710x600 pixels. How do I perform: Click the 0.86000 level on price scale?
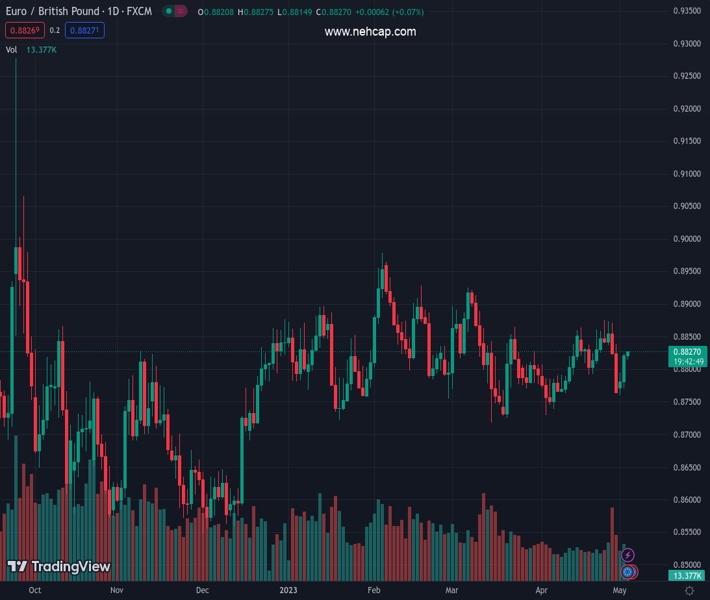(x=686, y=500)
